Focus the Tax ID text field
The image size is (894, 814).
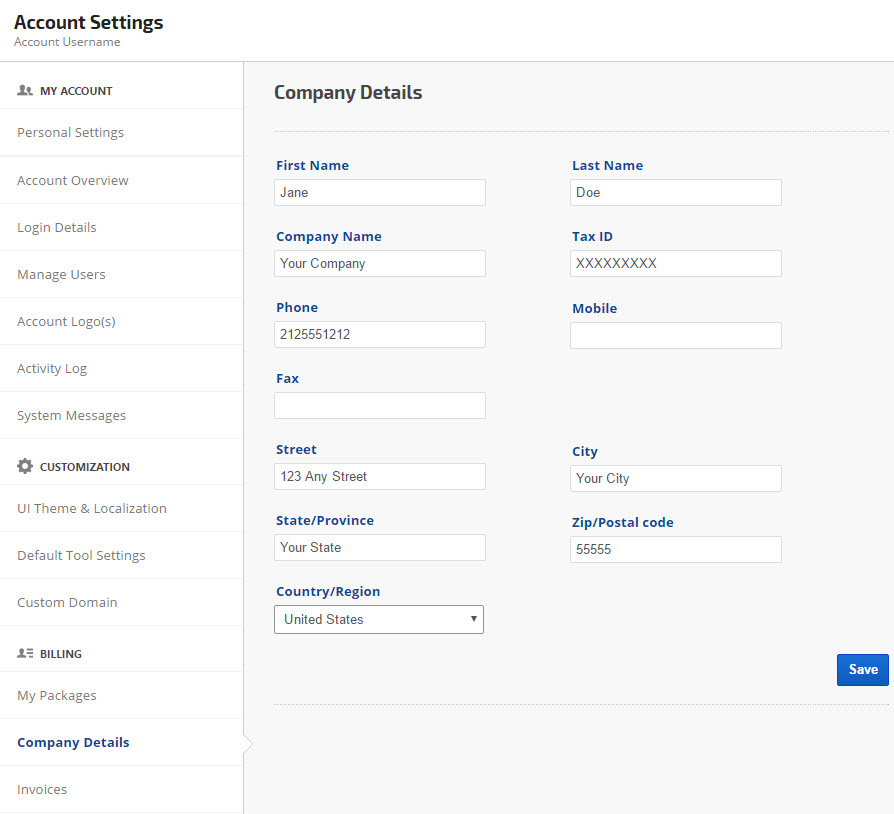coord(675,263)
